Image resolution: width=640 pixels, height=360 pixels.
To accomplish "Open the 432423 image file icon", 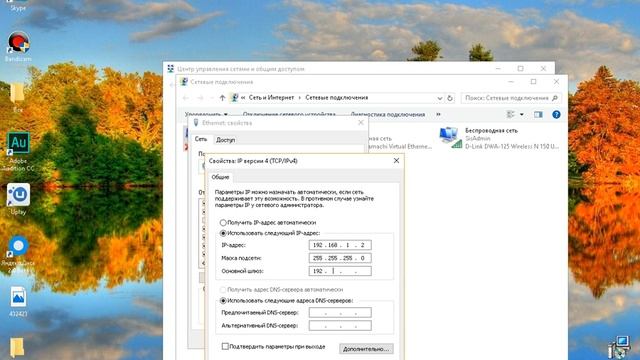I will 18,297.
